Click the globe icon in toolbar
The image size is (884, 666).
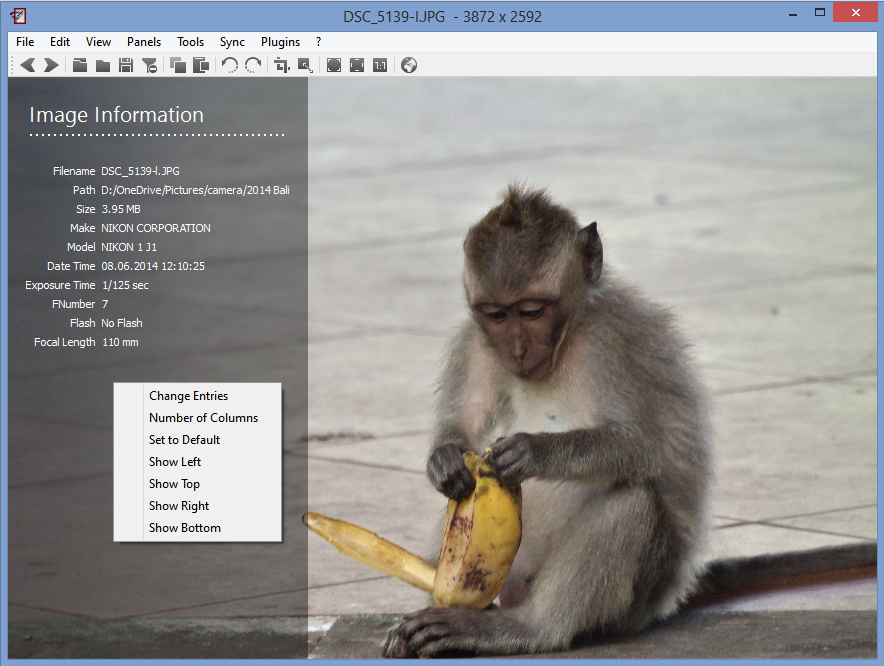(409, 65)
